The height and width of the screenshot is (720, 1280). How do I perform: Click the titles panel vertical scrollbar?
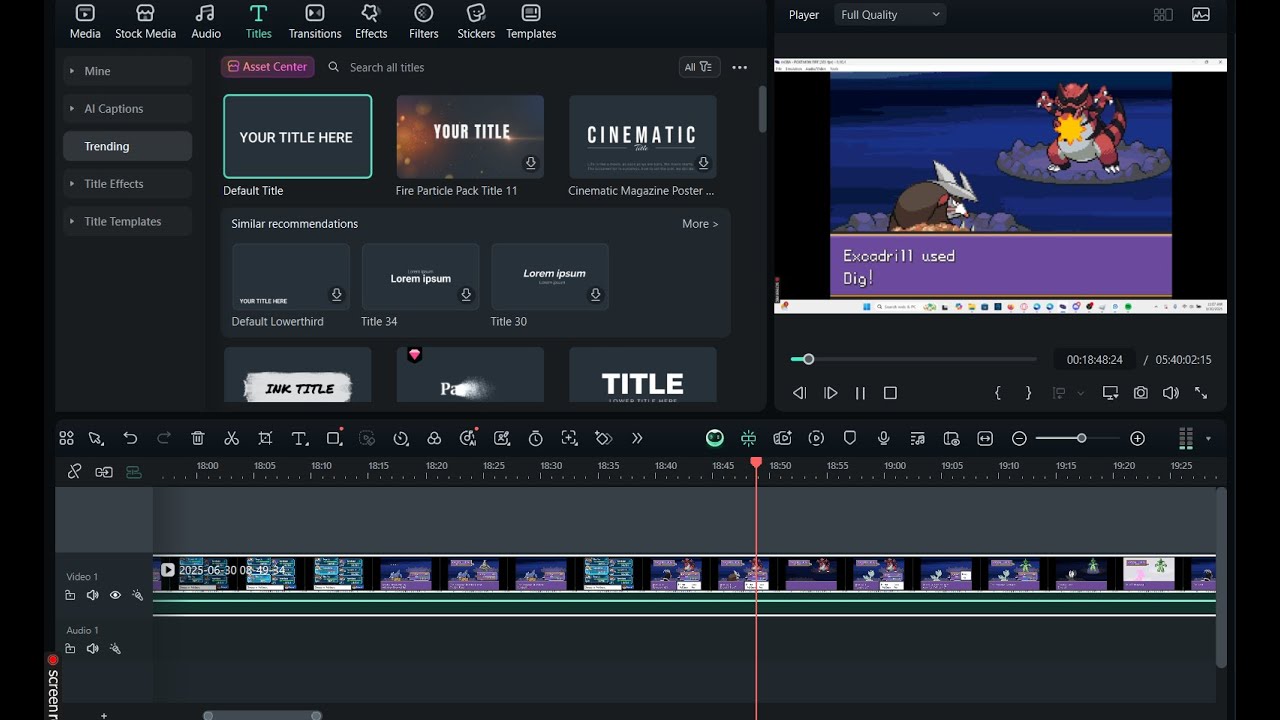tap(762, 109)
